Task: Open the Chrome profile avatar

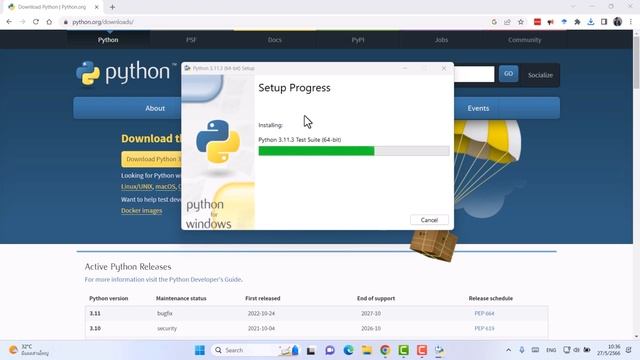Action: 618,22
